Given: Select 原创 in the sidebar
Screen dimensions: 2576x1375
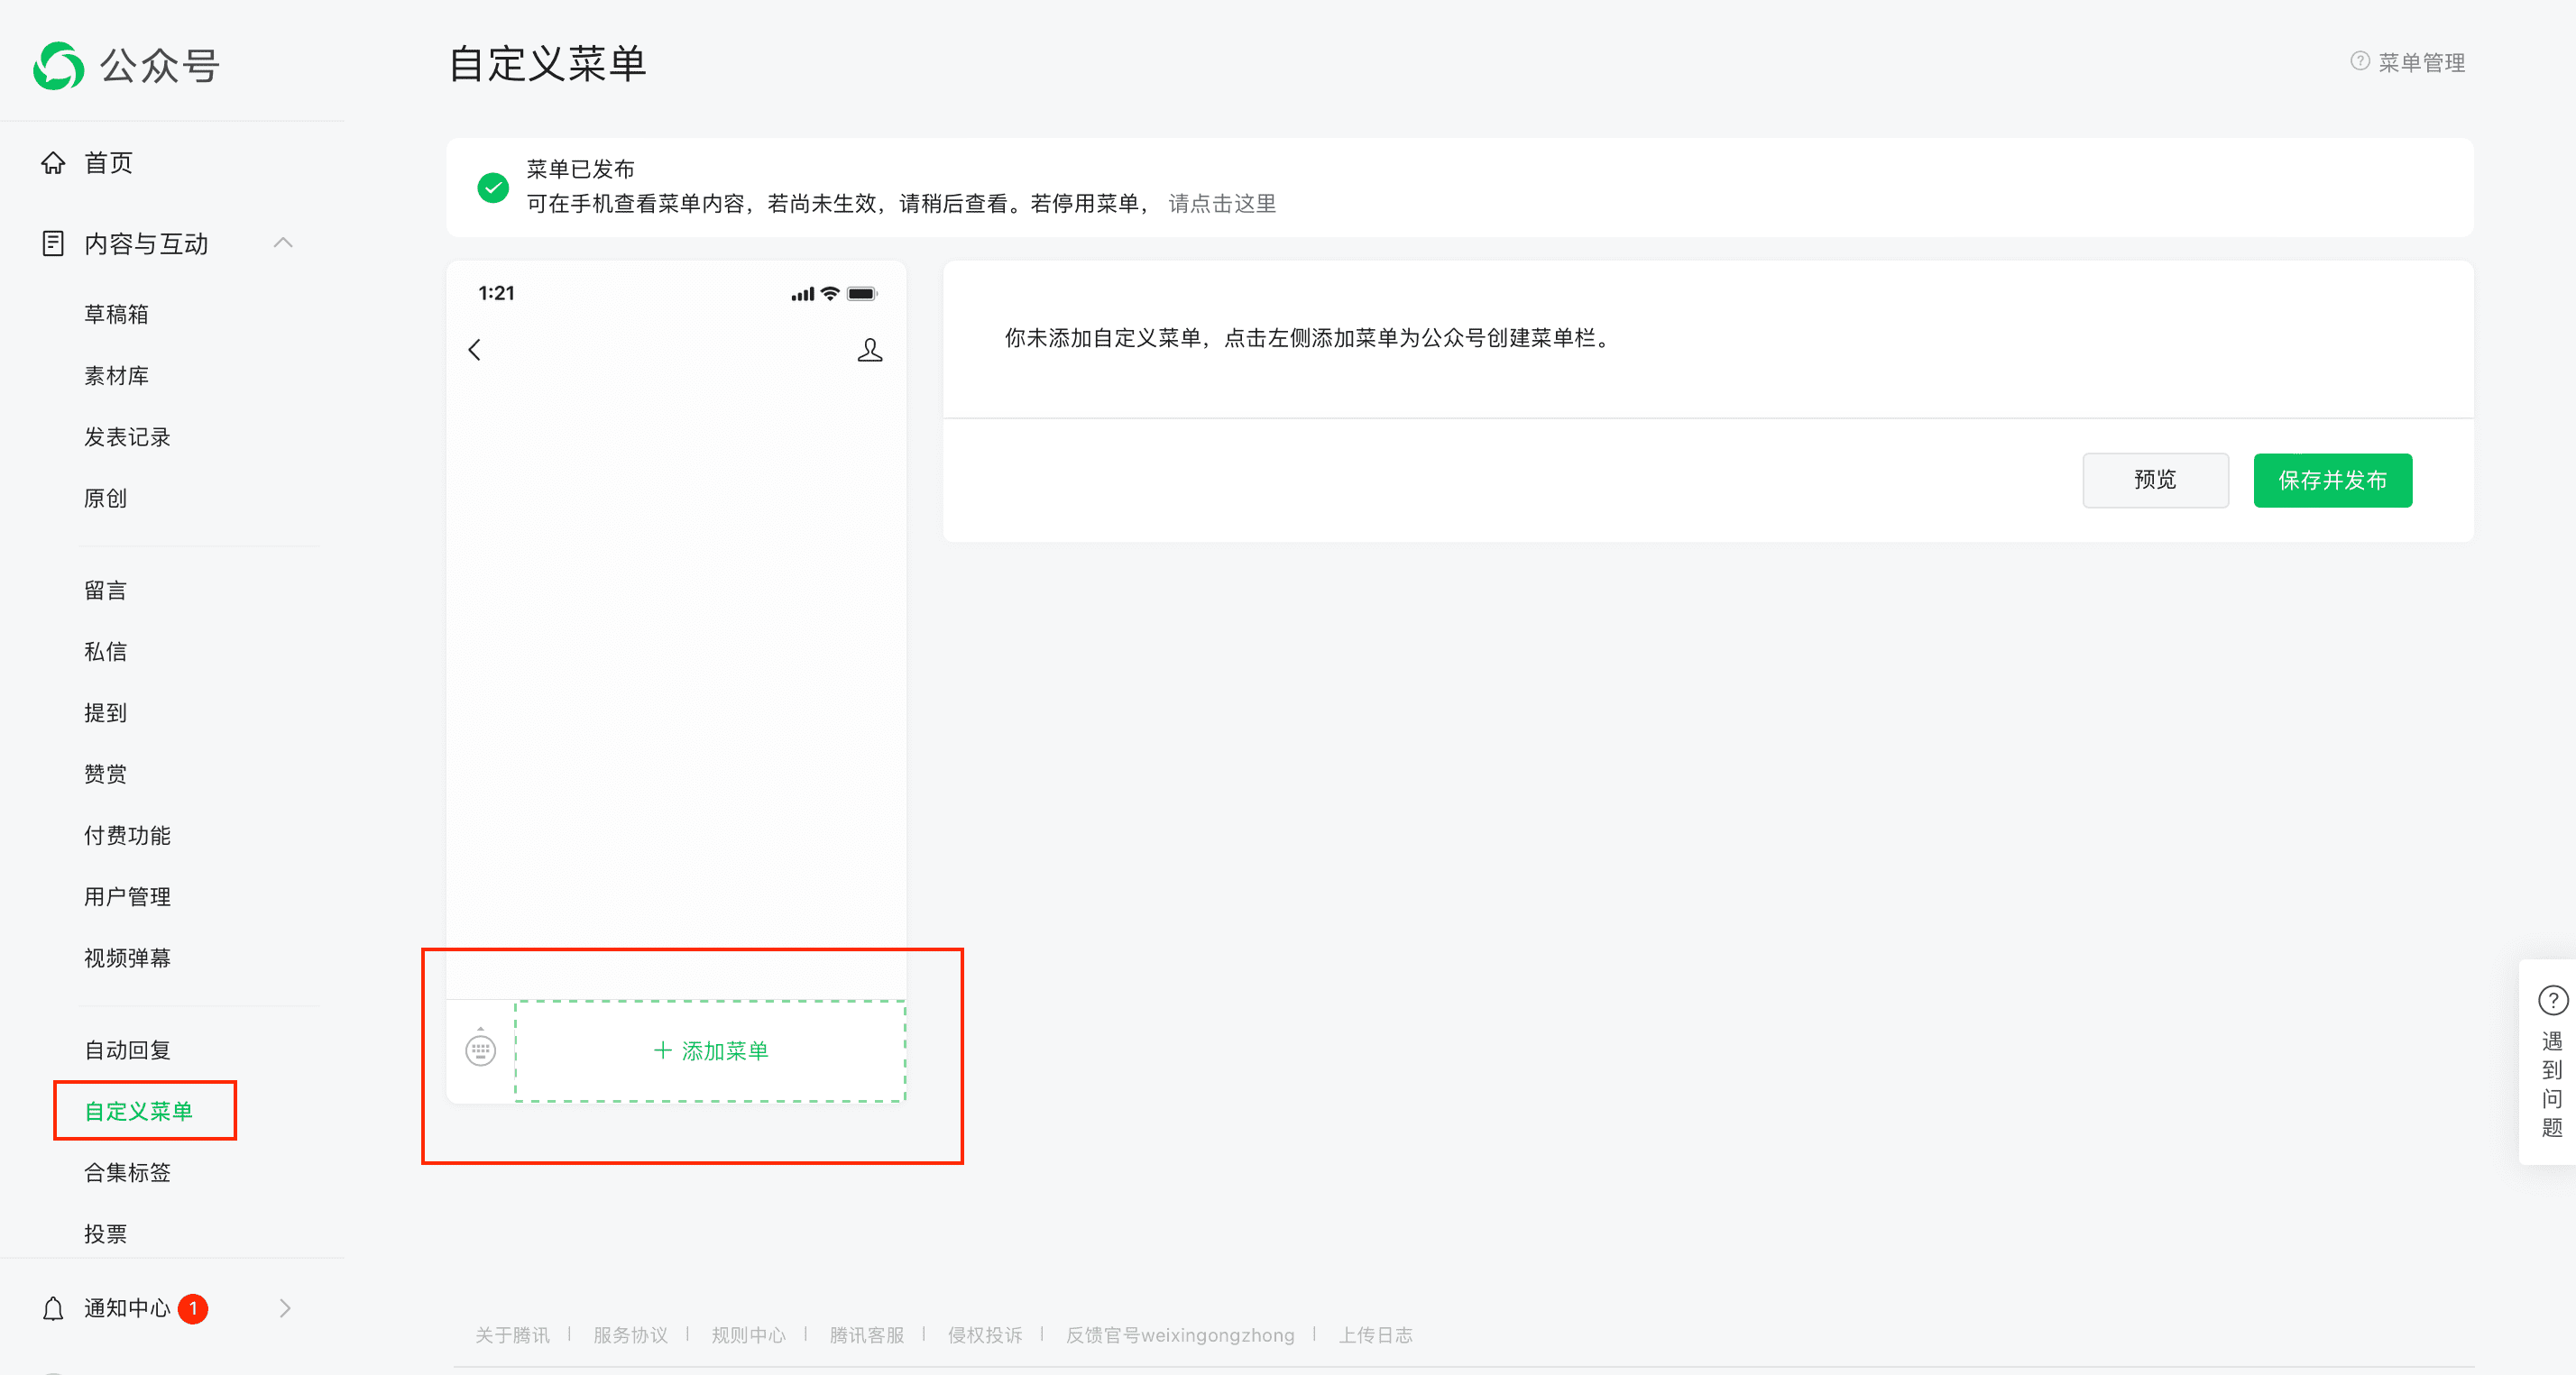Looking at the screenshot, I should coord(105,498).
